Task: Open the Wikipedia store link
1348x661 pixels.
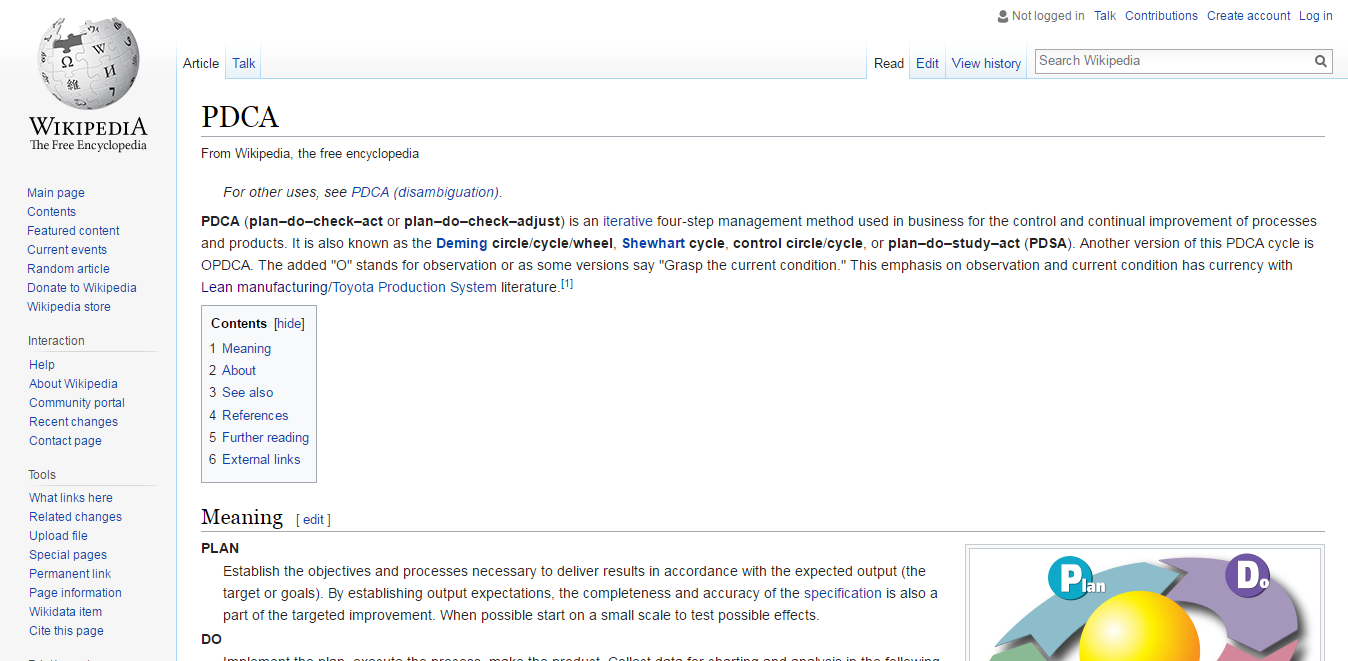Action: pos(69,307)
